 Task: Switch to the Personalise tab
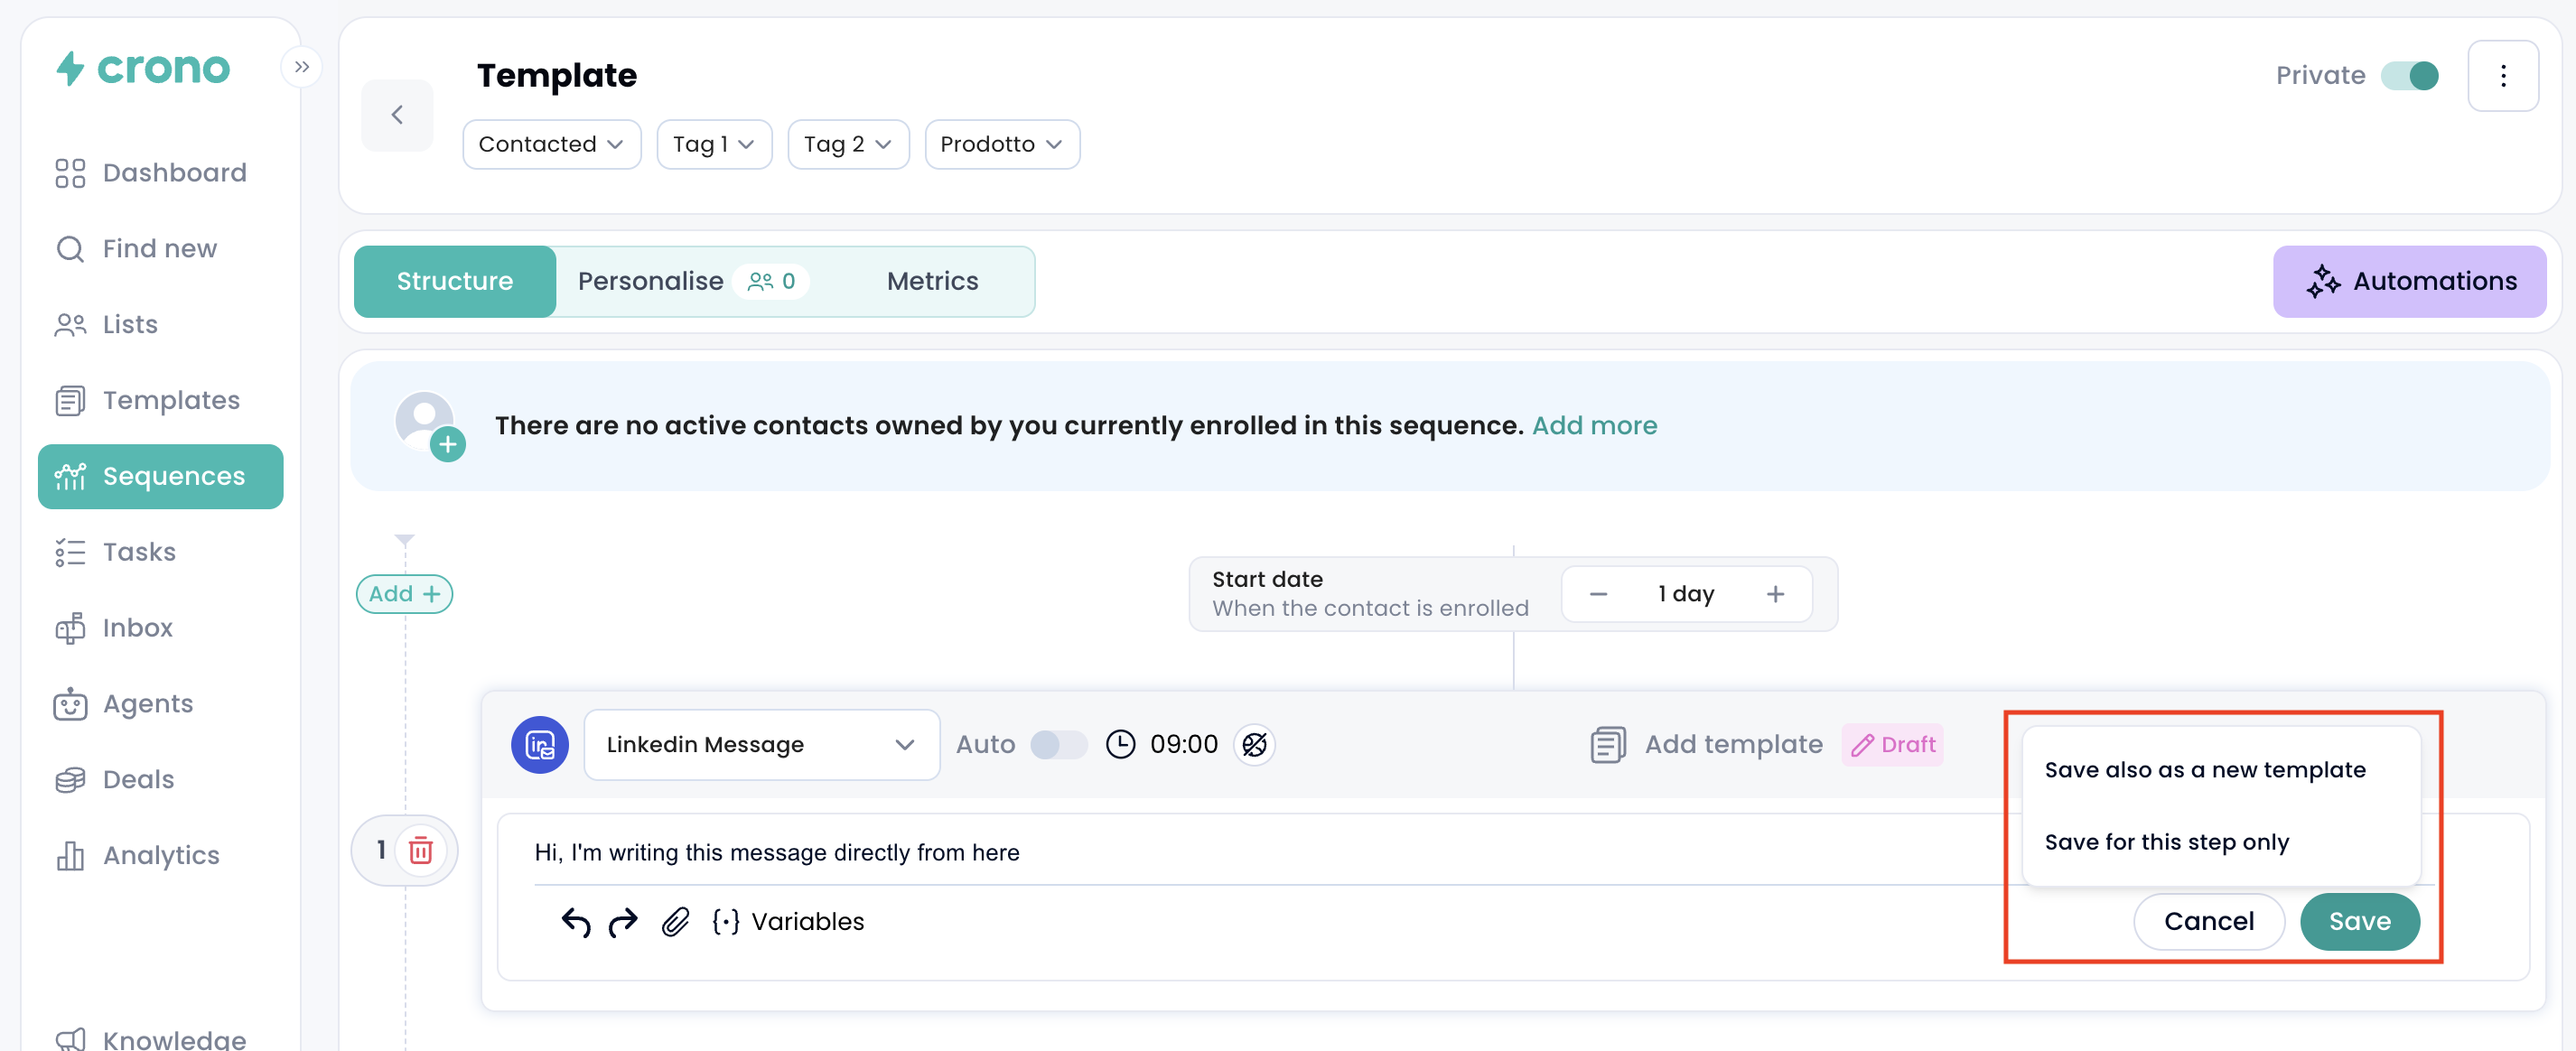coord(694,282)
